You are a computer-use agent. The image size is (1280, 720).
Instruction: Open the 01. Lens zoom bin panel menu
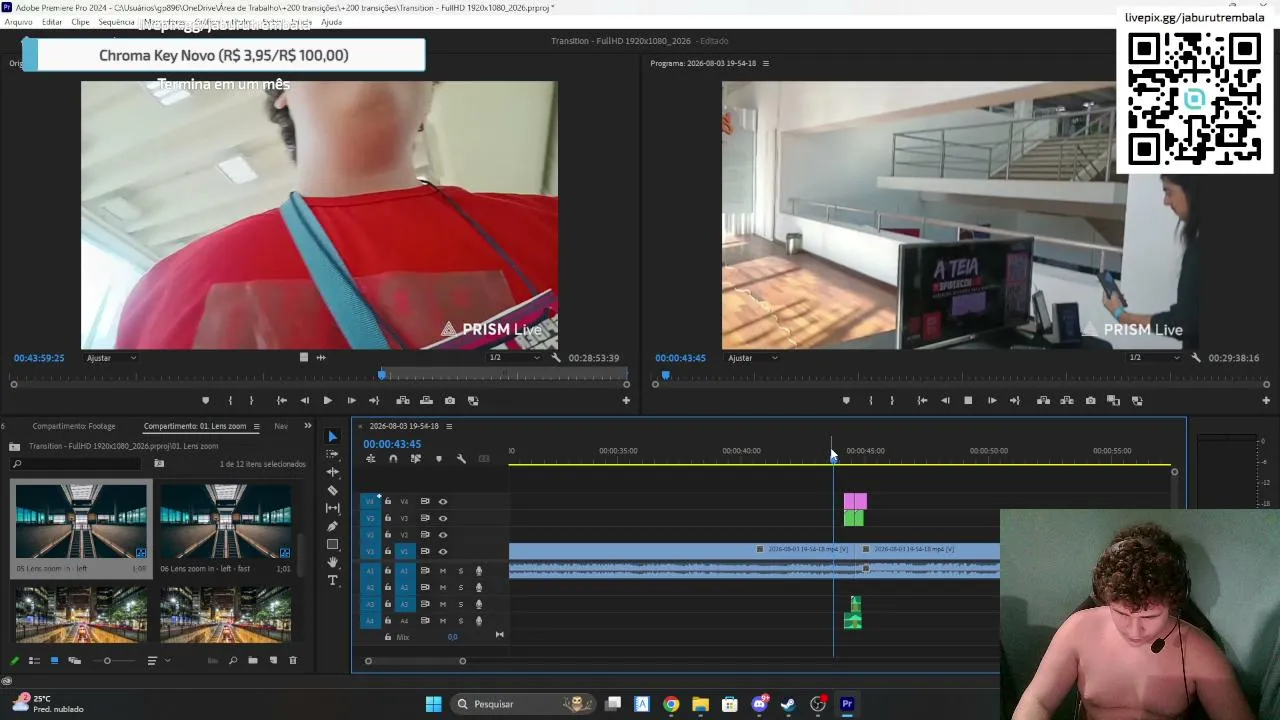click(x=256, y=426)
